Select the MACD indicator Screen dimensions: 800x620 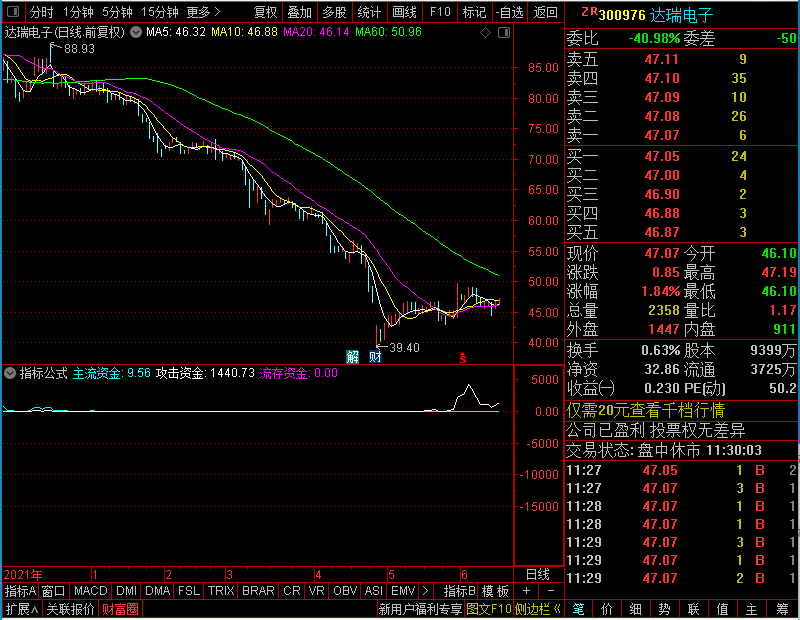pyautogui.click(x=90, y=591)
